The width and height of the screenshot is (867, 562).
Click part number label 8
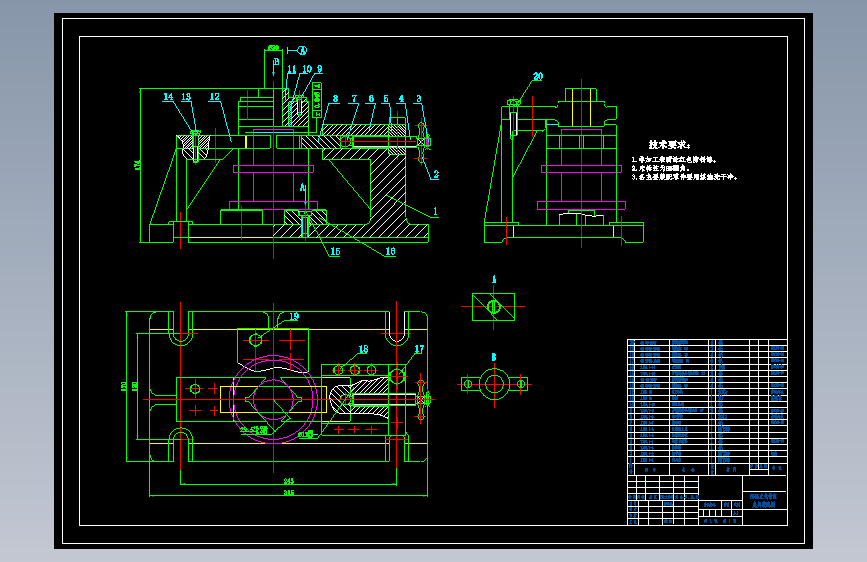tap(336, 98)
